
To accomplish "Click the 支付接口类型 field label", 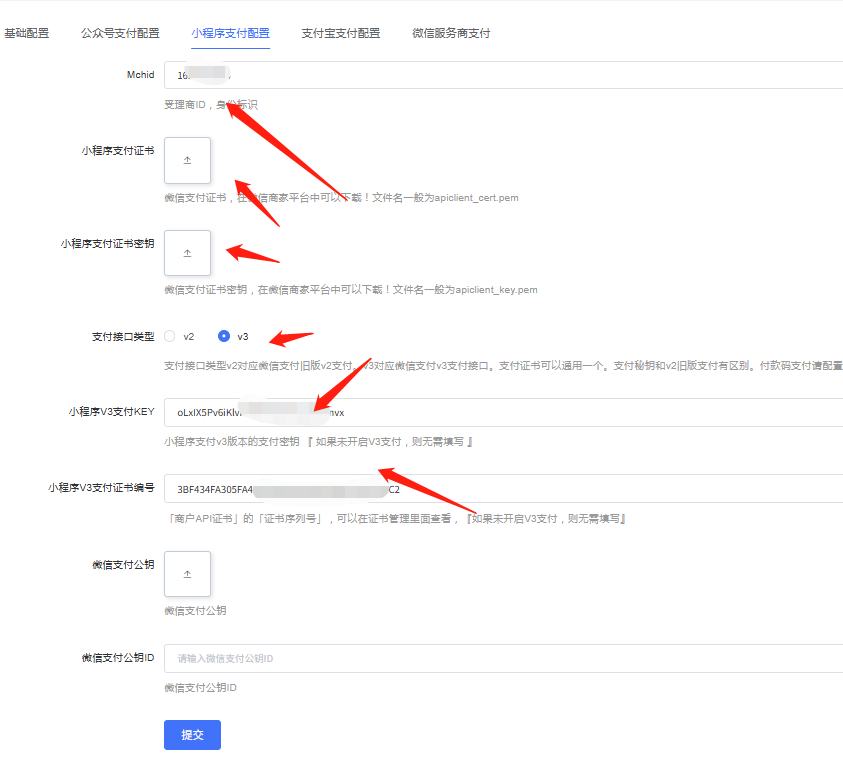I will pyautogui.click(x=125, y=337).
